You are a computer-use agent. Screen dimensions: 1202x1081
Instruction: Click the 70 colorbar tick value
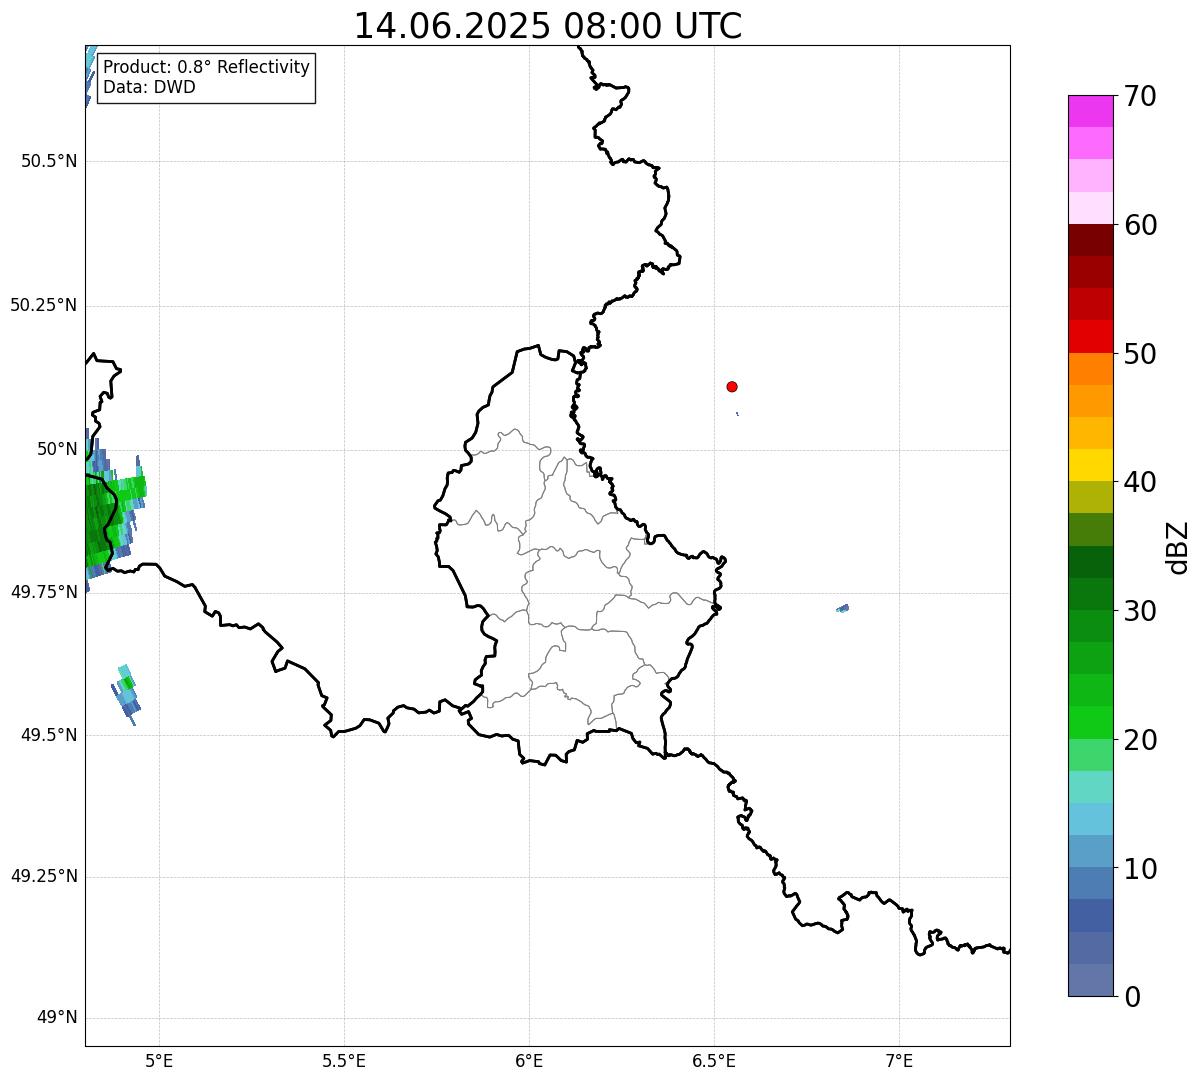(1141, 97)
